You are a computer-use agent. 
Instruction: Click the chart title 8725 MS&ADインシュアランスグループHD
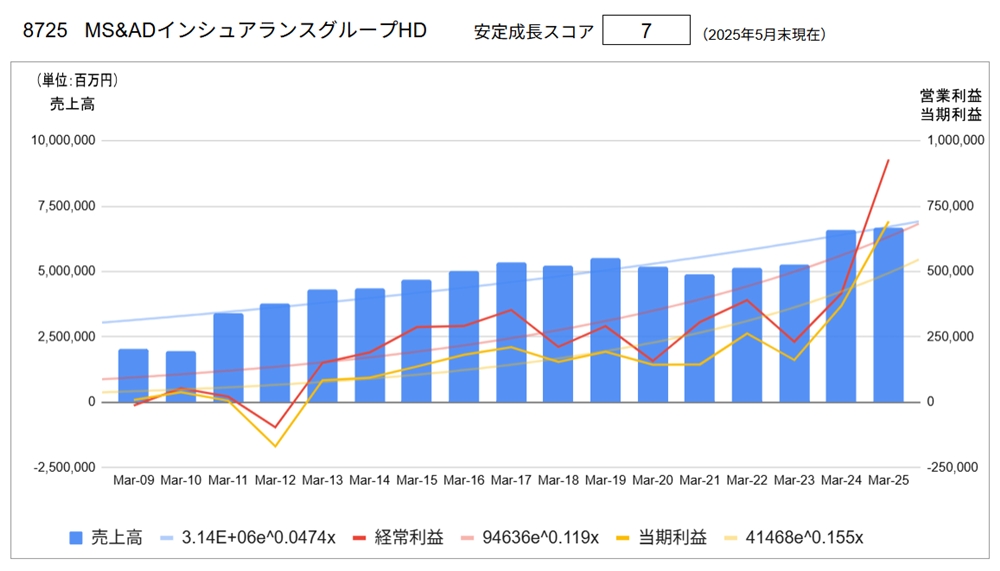[224, 30]
